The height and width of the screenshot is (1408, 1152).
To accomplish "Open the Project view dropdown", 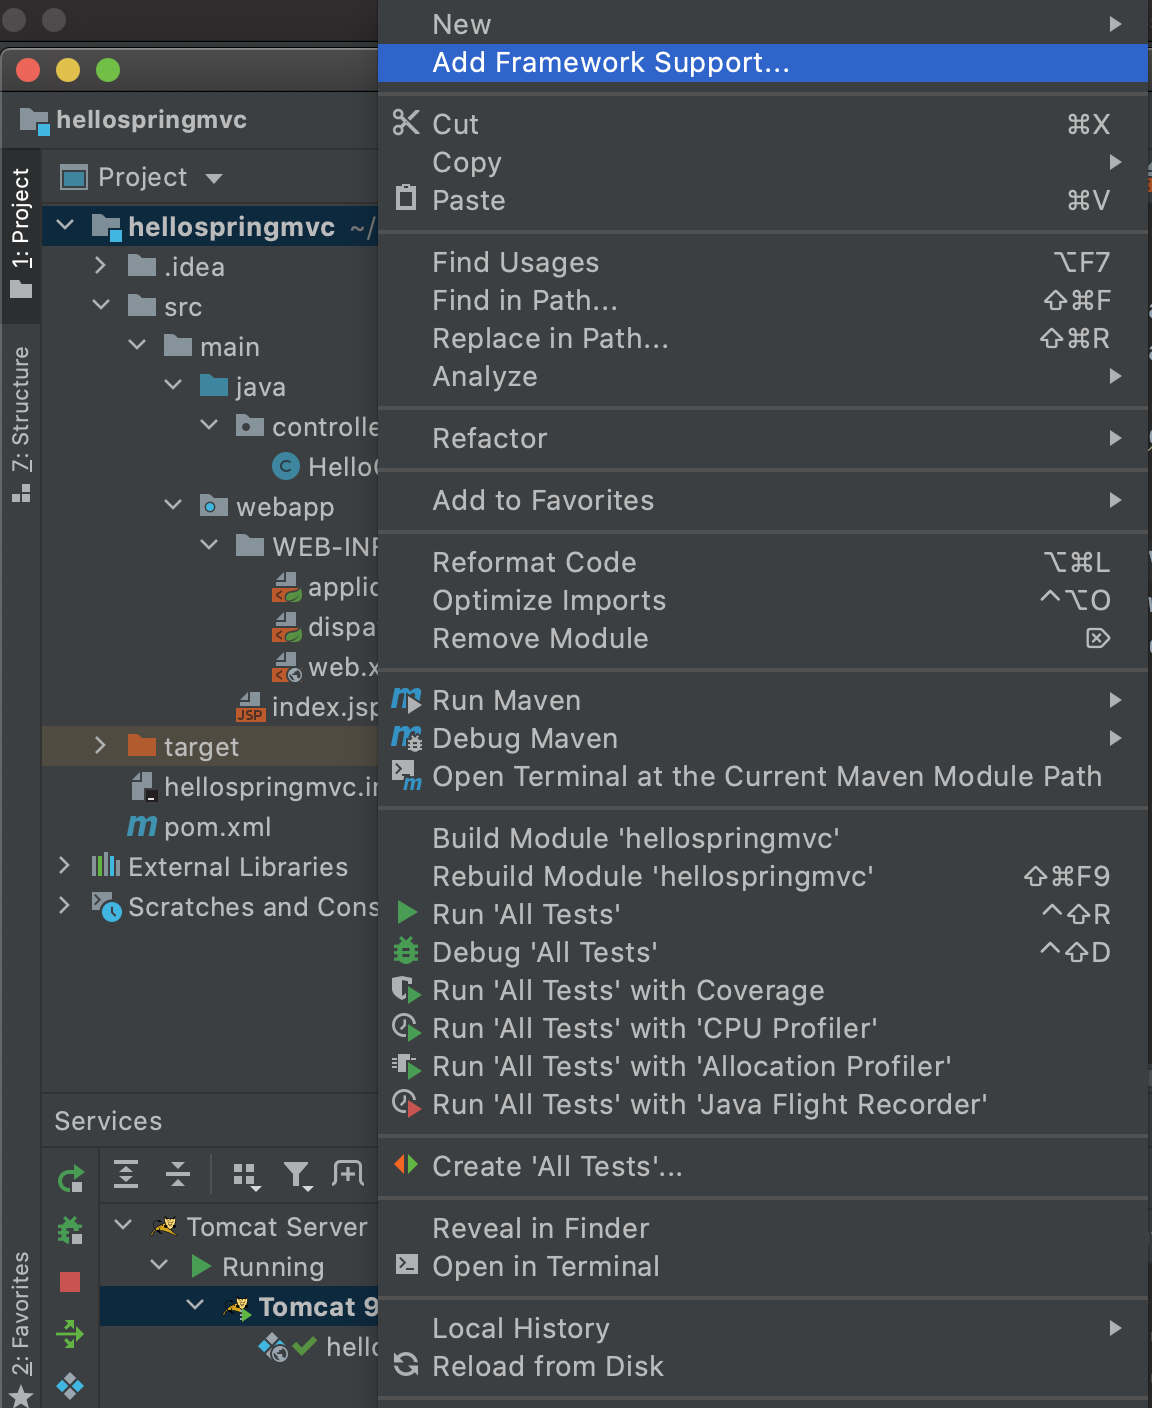I will pos(214,178).
